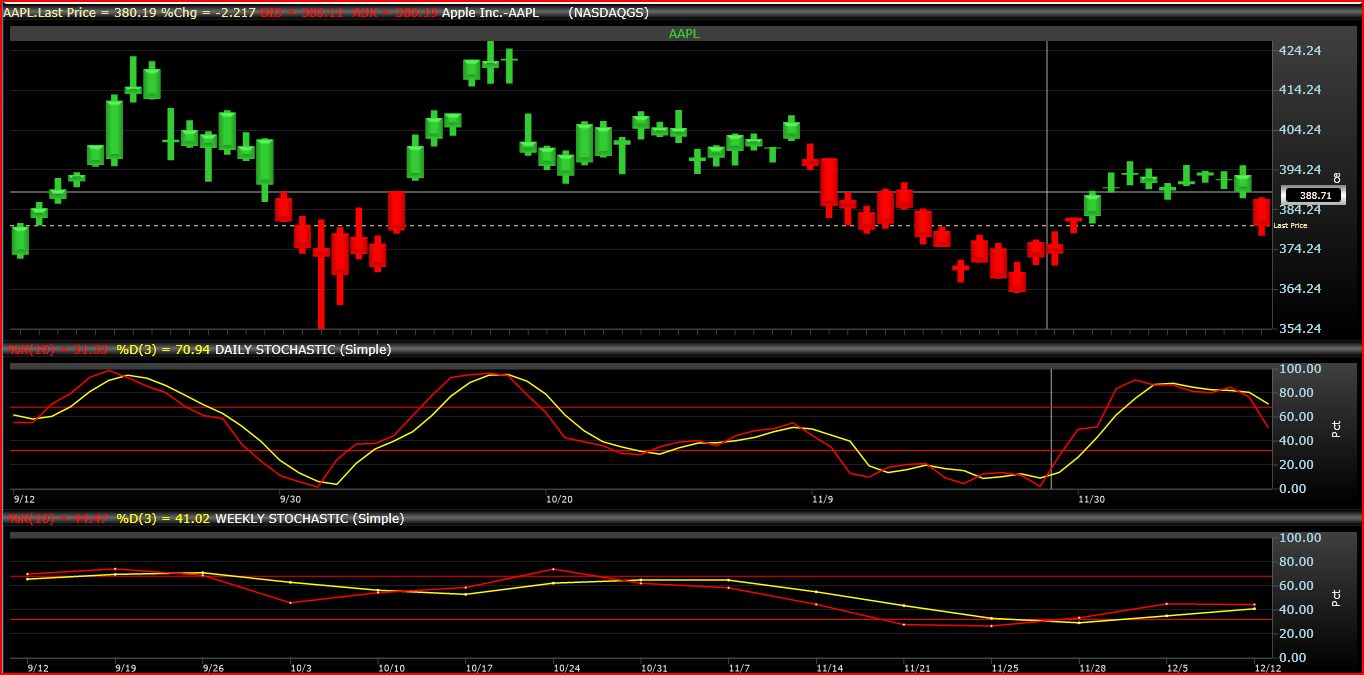This screenshot has height=675, width=1364.
Task: Click the 354.24 price axis label
Action: 1300,329
